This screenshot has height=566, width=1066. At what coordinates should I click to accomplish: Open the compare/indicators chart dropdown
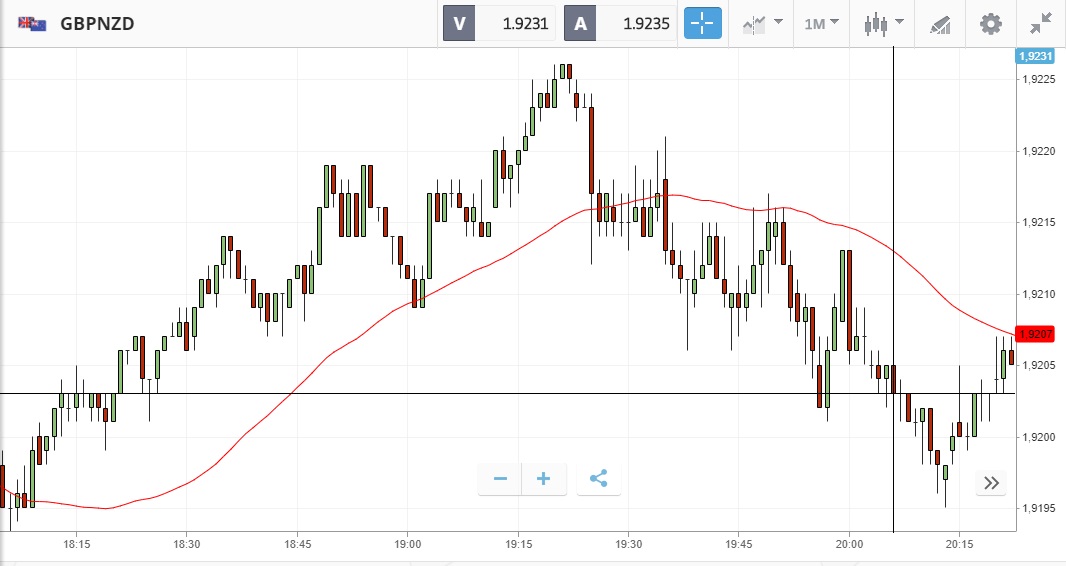pyautogui.click(x=761, y=23)
